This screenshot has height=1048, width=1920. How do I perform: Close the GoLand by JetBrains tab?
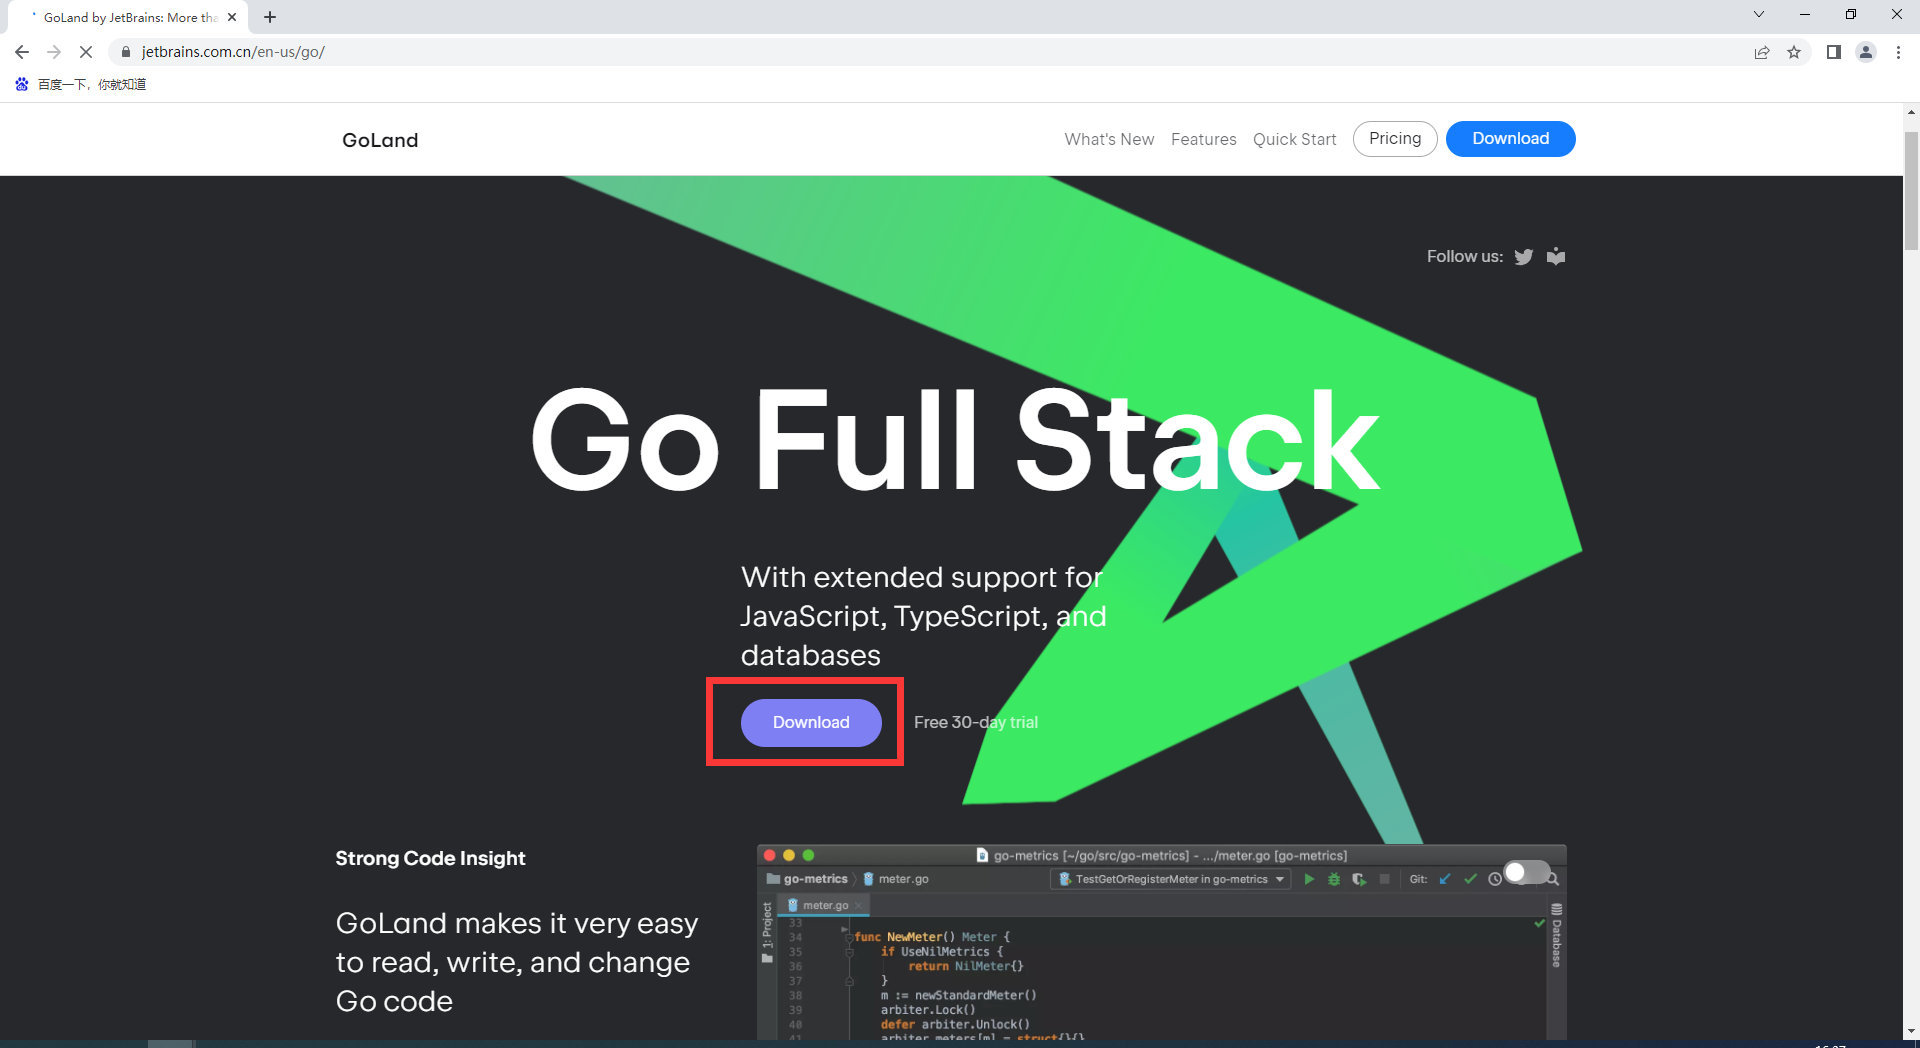pyautogui.click(x=232, y=17)
